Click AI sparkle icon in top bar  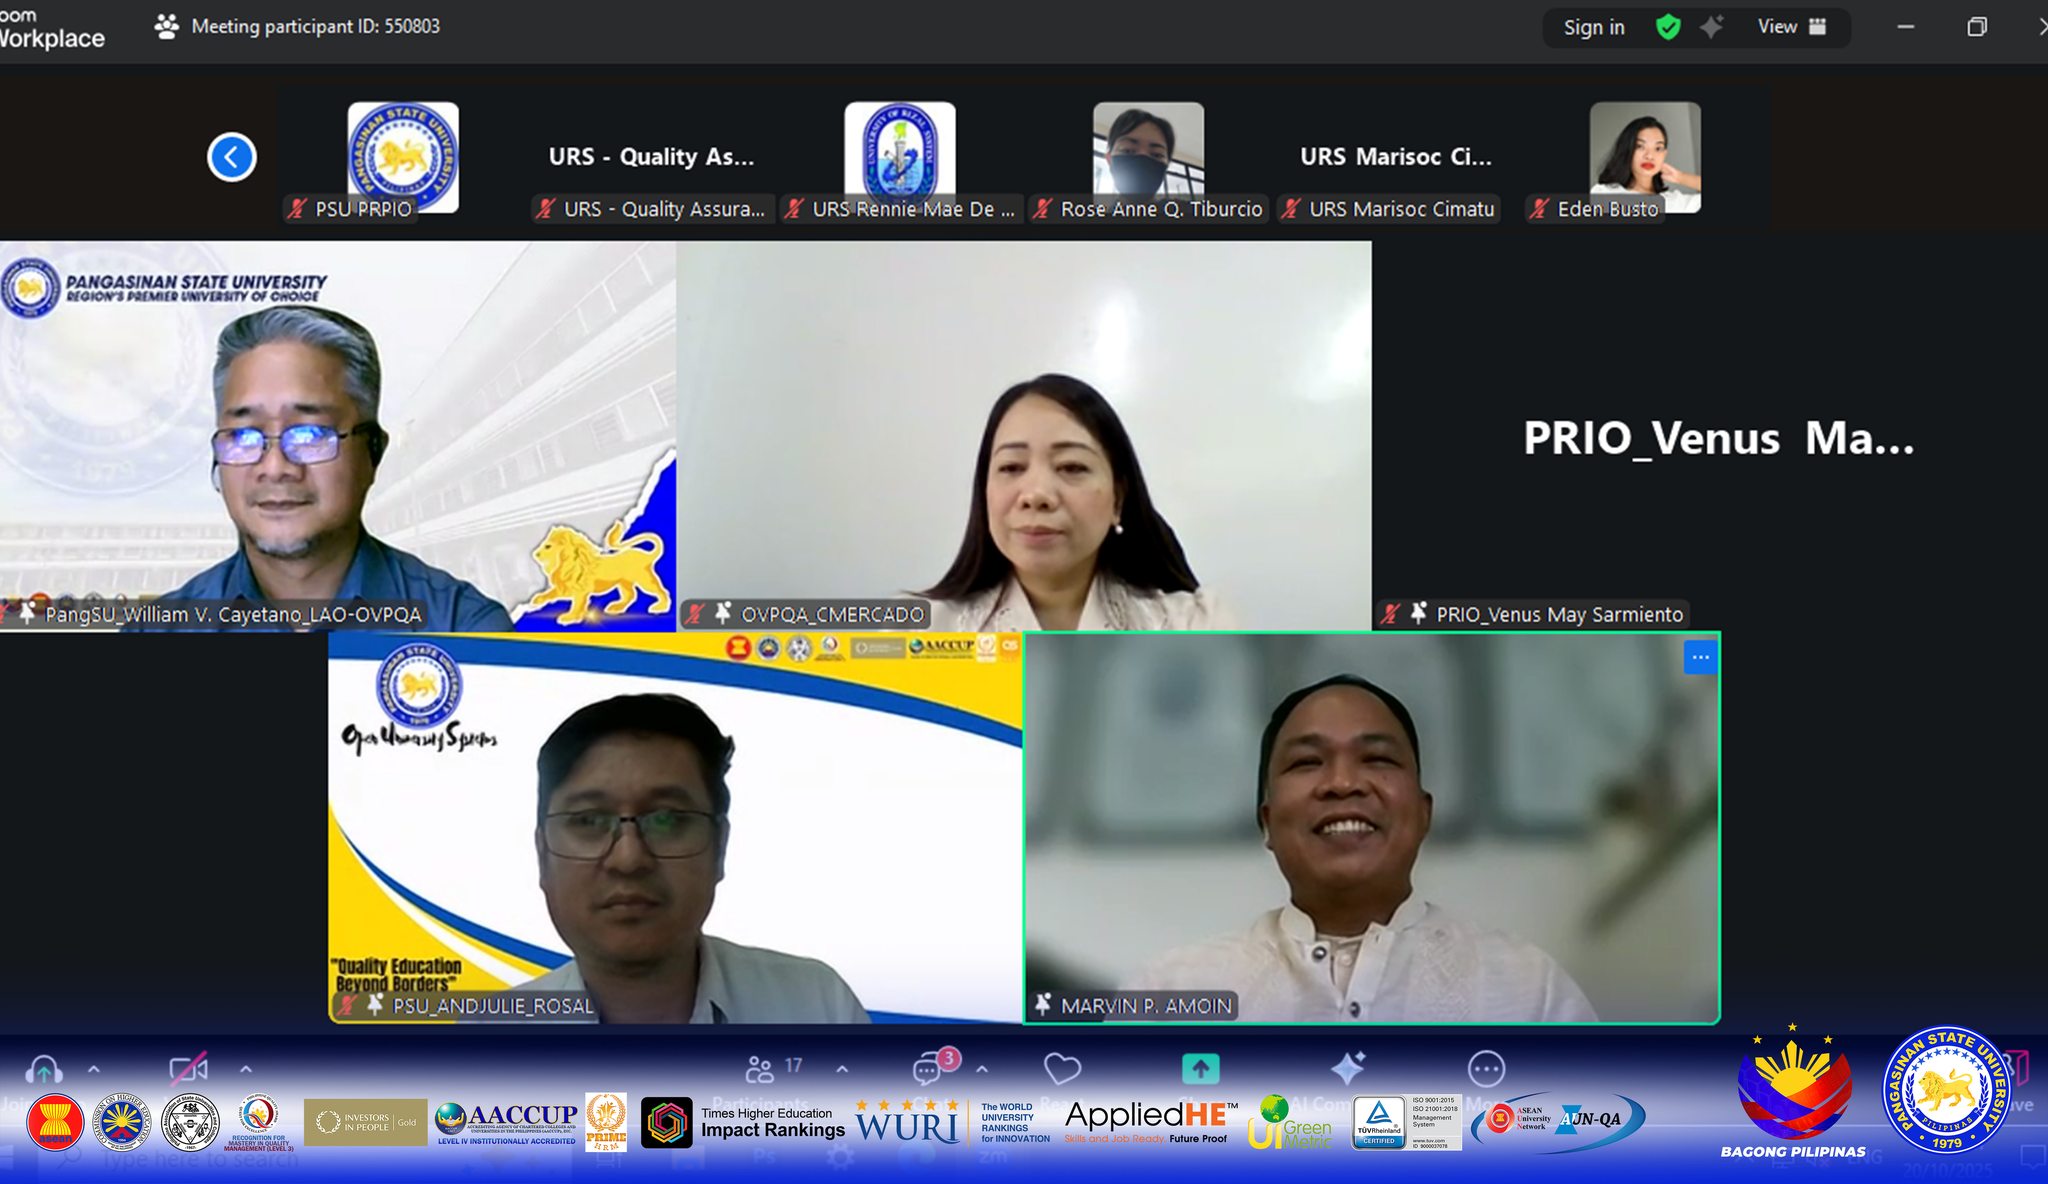tap(1711, 27)
